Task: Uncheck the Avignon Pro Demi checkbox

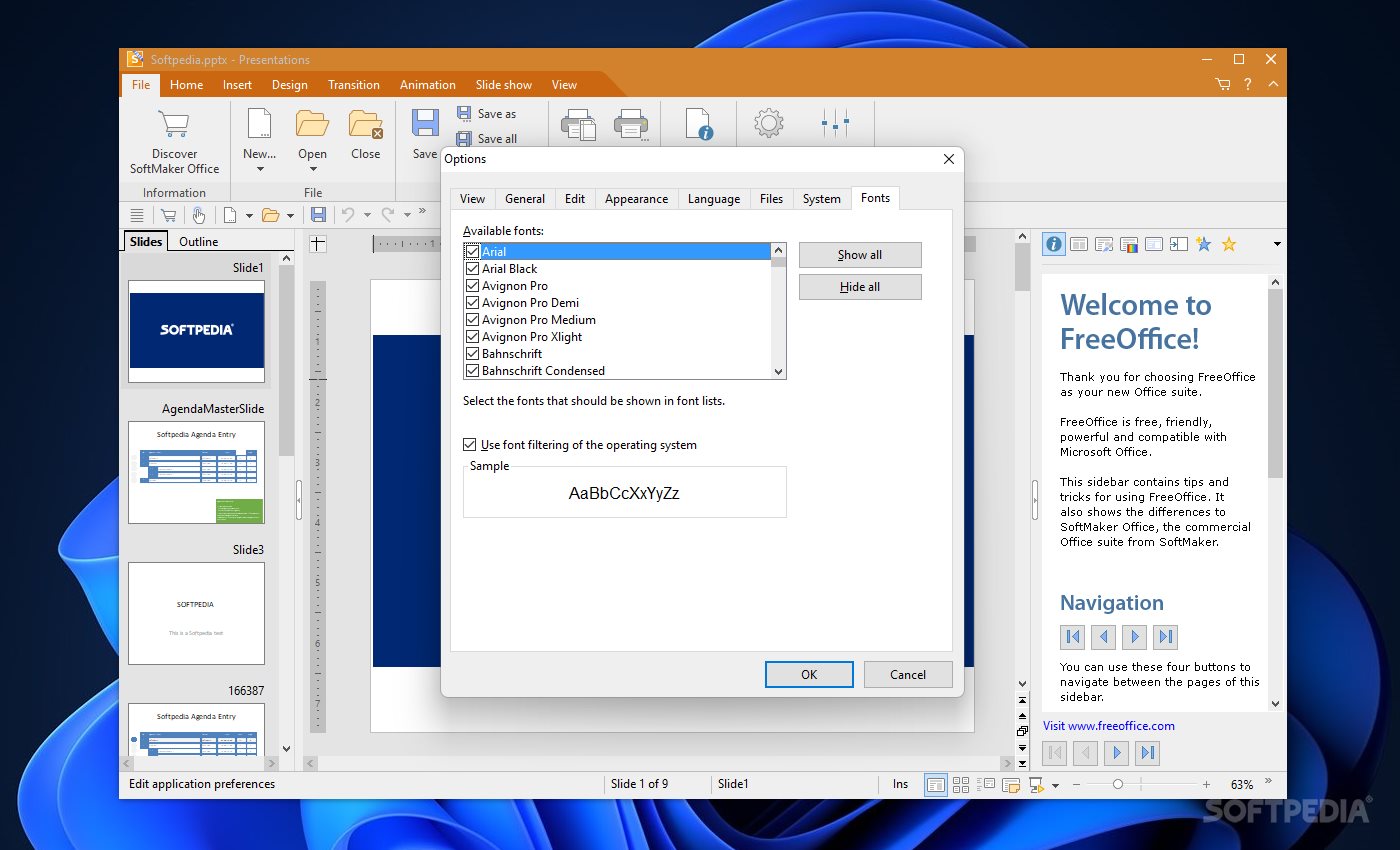Action: [x=472, y=303]
